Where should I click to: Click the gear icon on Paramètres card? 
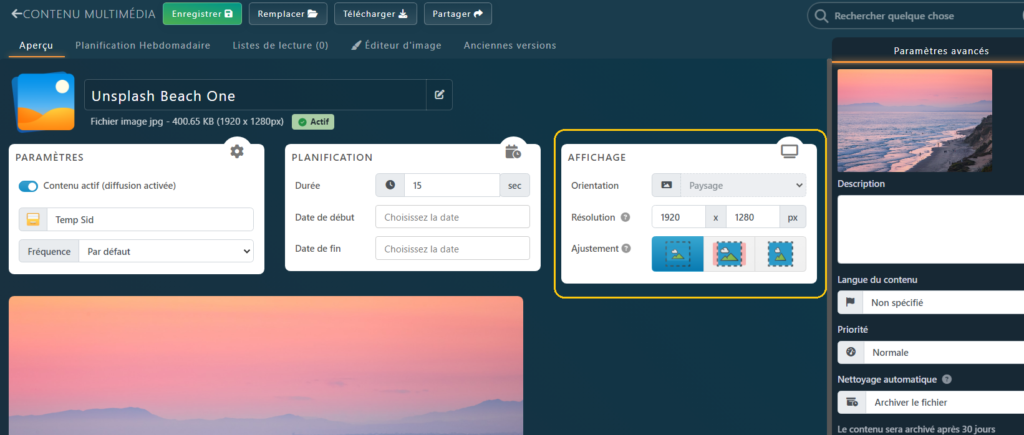(x=236, y=151)
